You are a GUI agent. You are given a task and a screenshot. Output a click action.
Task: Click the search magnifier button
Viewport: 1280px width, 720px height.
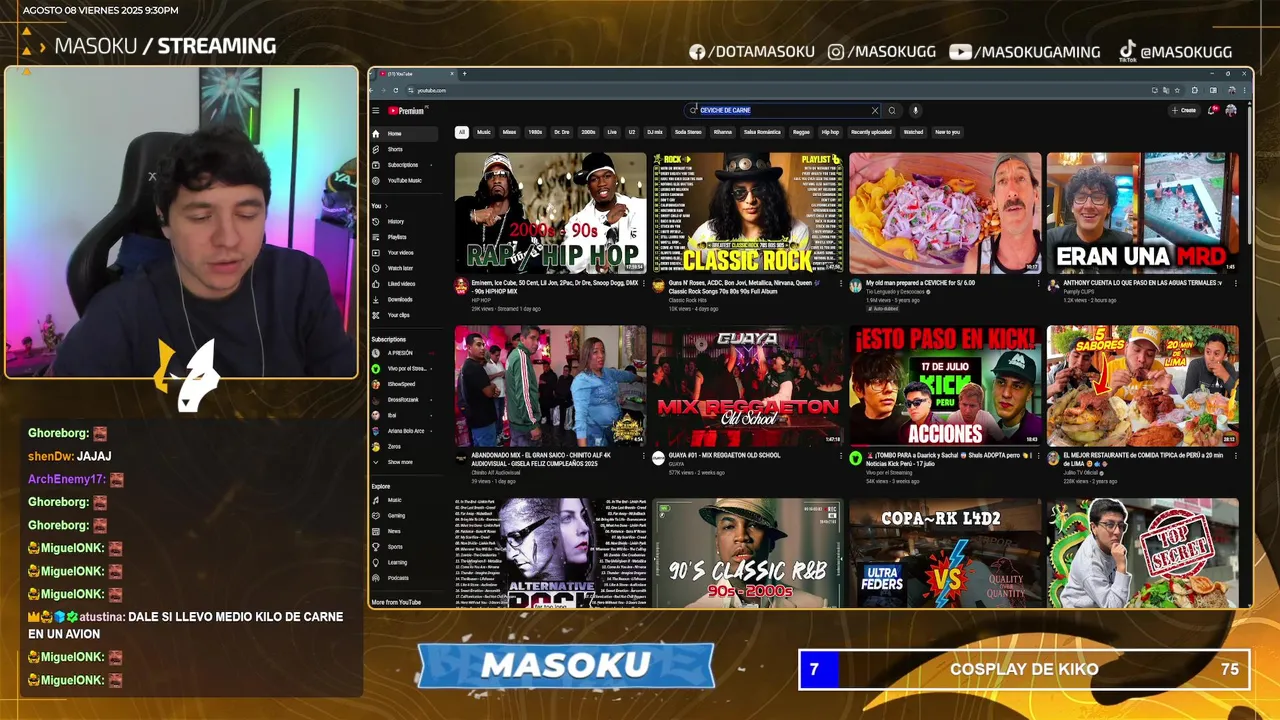point(892,111)
